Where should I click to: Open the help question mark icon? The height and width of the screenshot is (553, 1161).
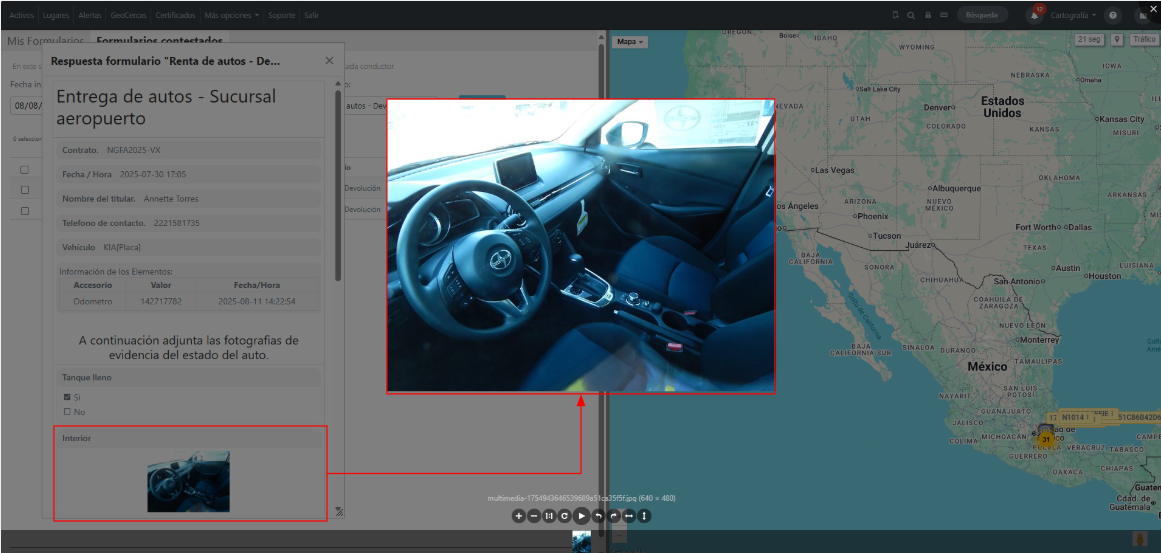(1112, 15)
